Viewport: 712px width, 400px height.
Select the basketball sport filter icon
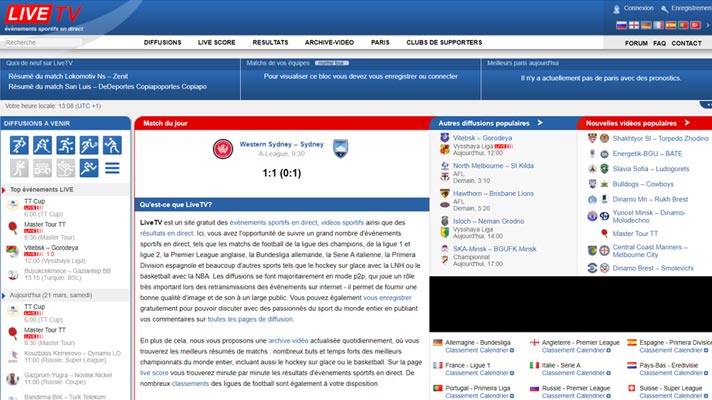pos(66,145)
